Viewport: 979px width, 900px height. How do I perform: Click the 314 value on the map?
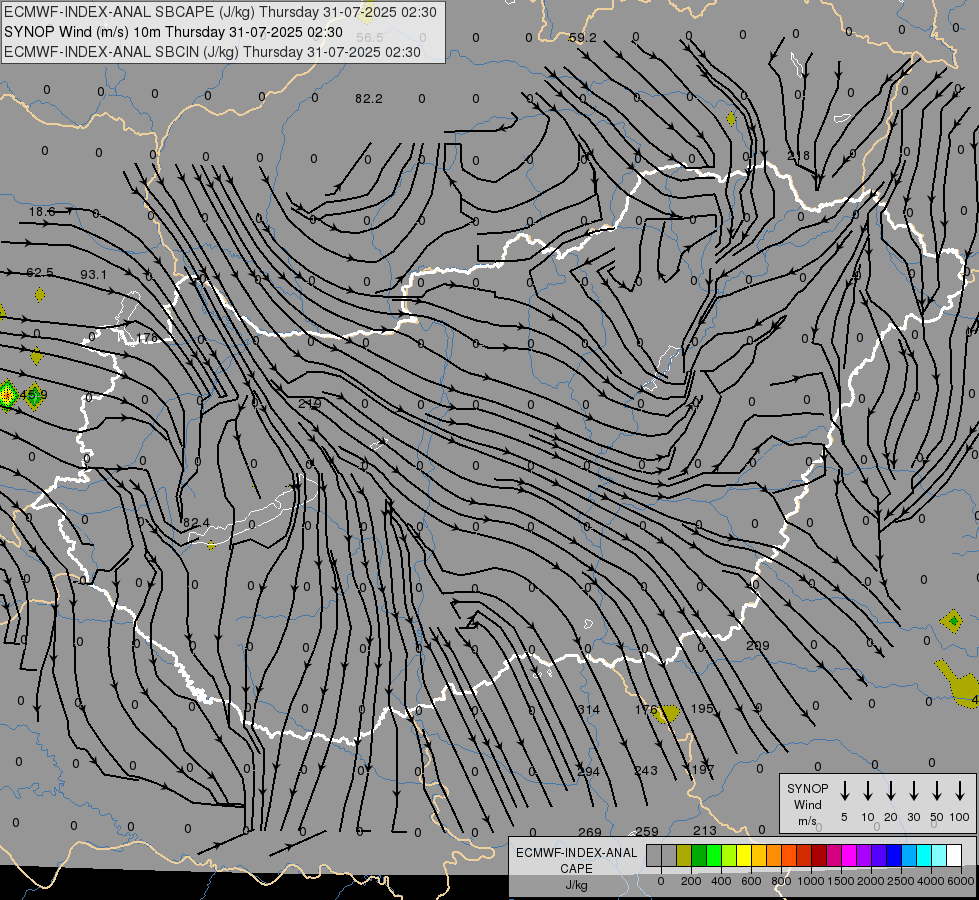click(x=588, y=710)
